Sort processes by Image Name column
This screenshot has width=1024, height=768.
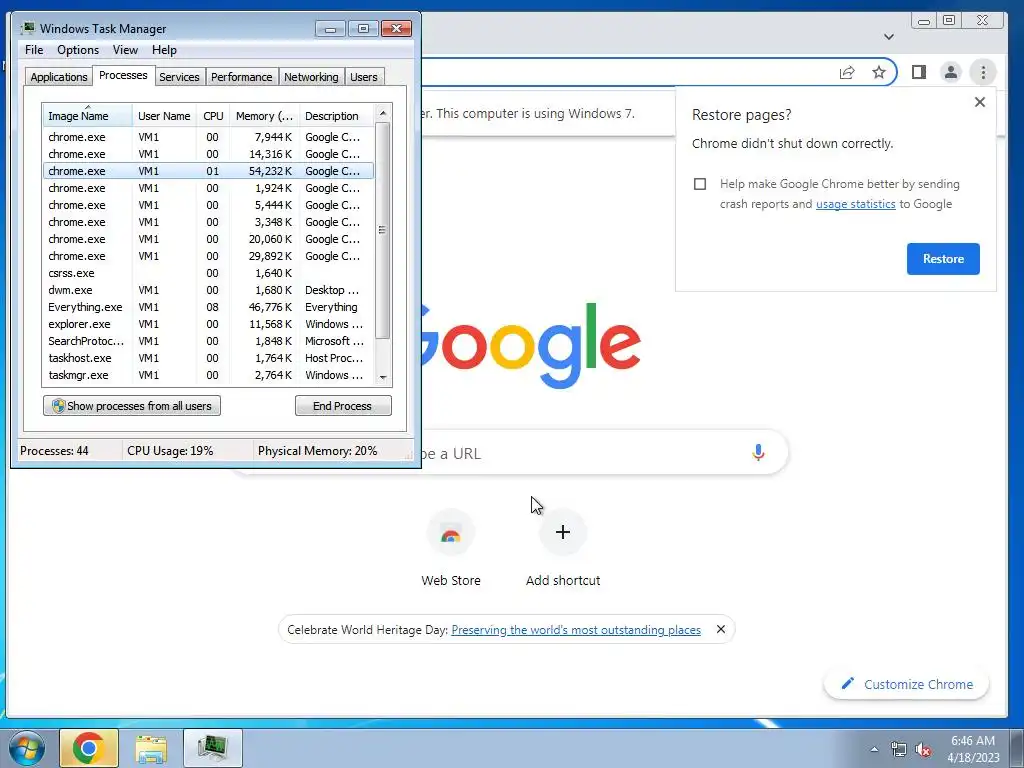point(87,116)
